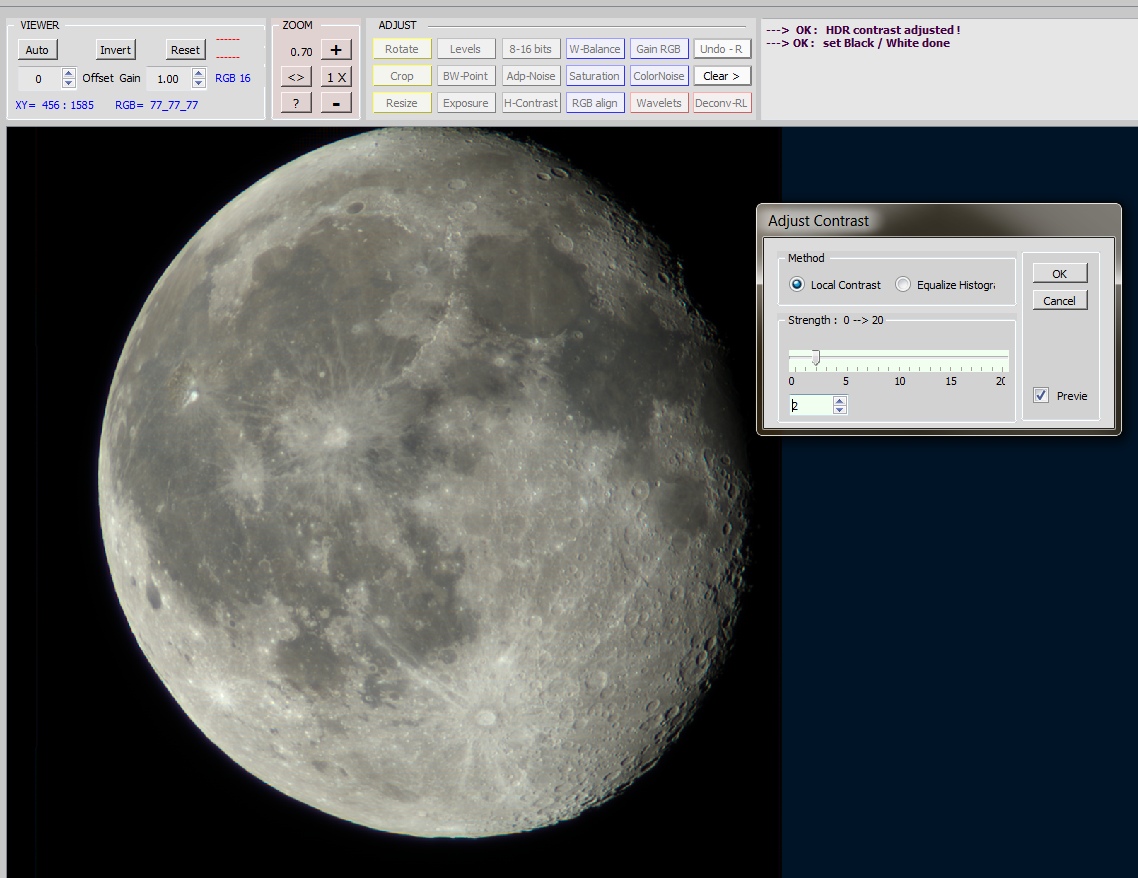Click the Strength slider handle
1138x878 pixels.
pyautogui.click(x=816, y=357)
